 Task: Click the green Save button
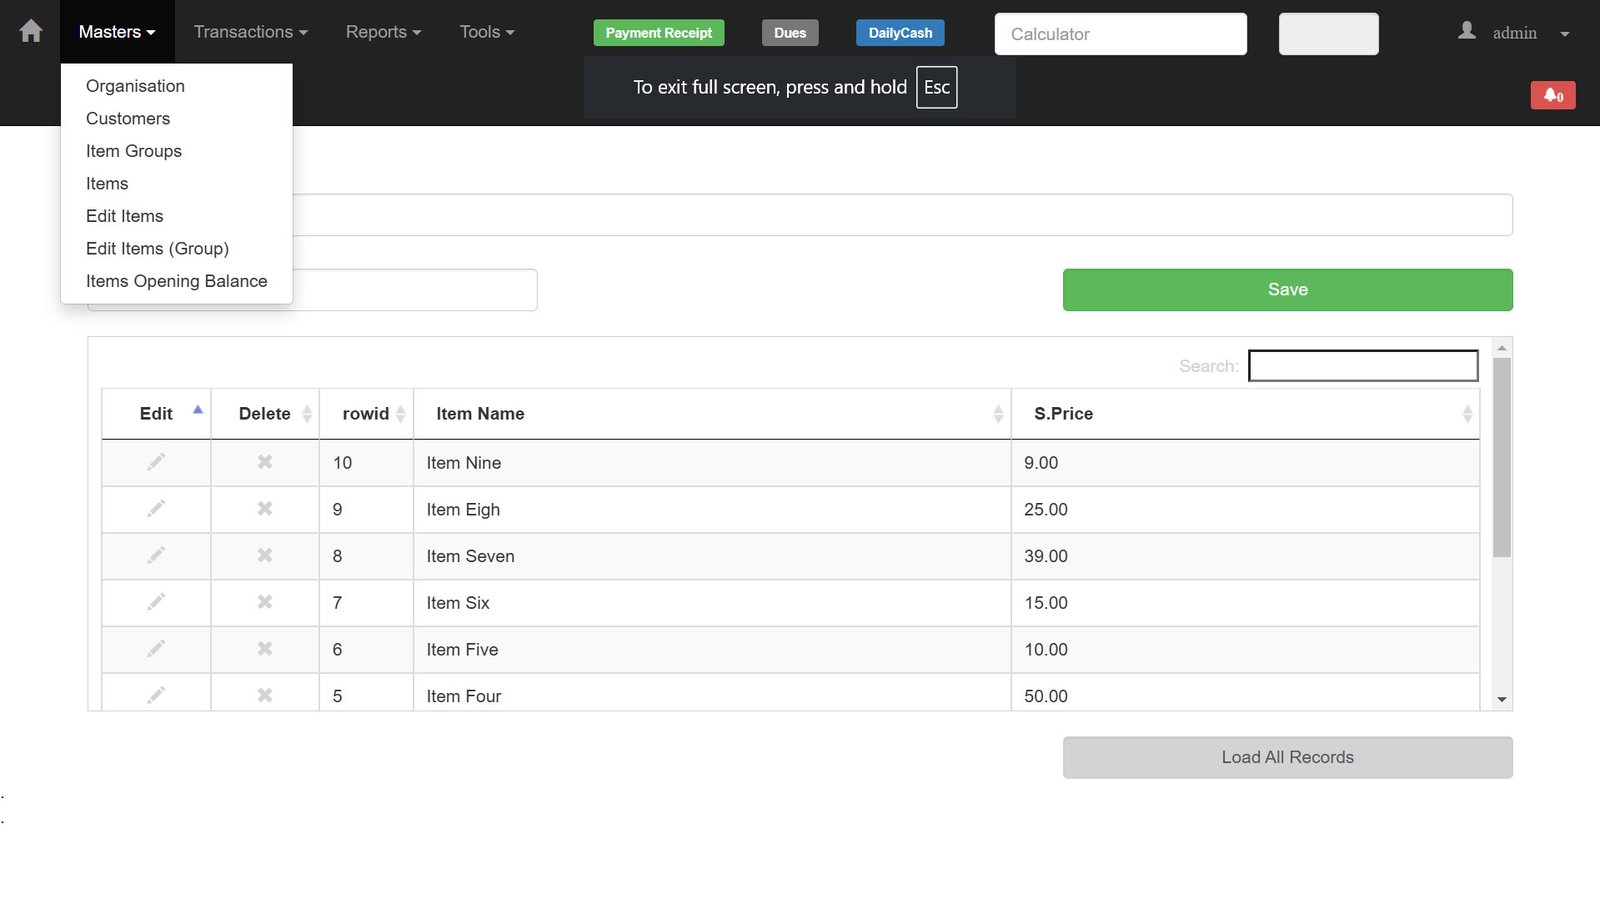coord(1287,290)
